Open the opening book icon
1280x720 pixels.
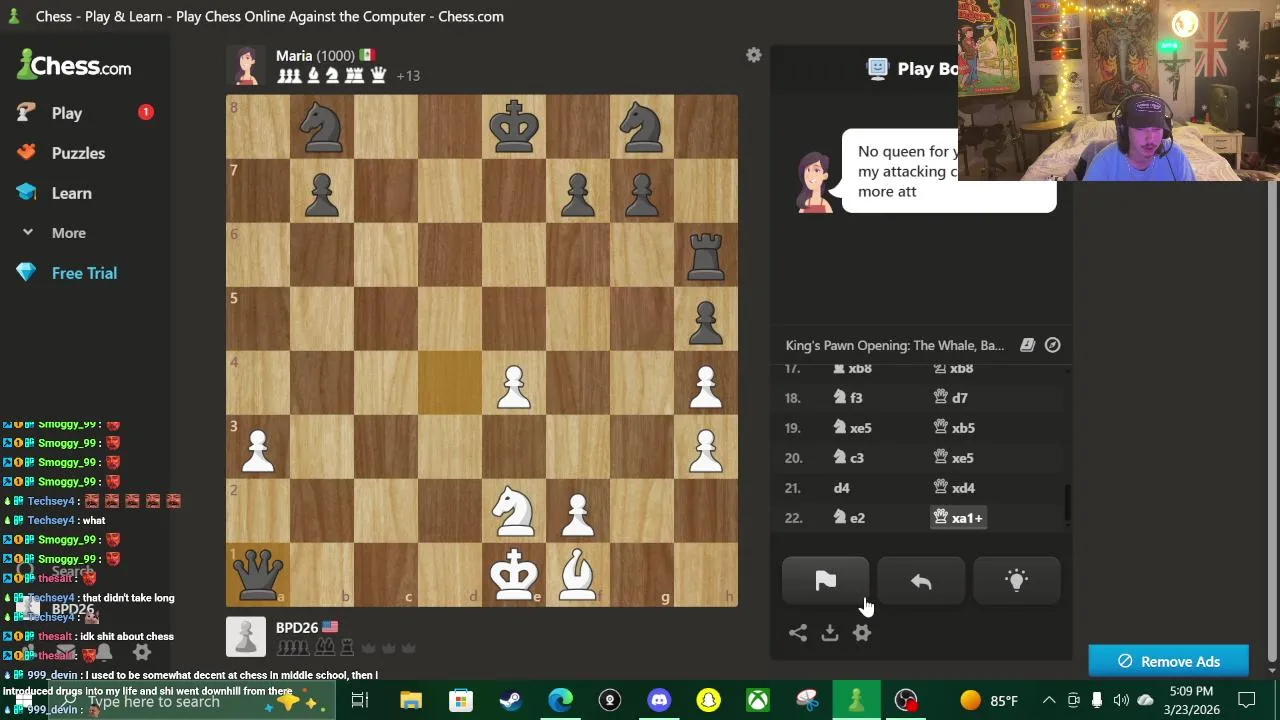1027,345
